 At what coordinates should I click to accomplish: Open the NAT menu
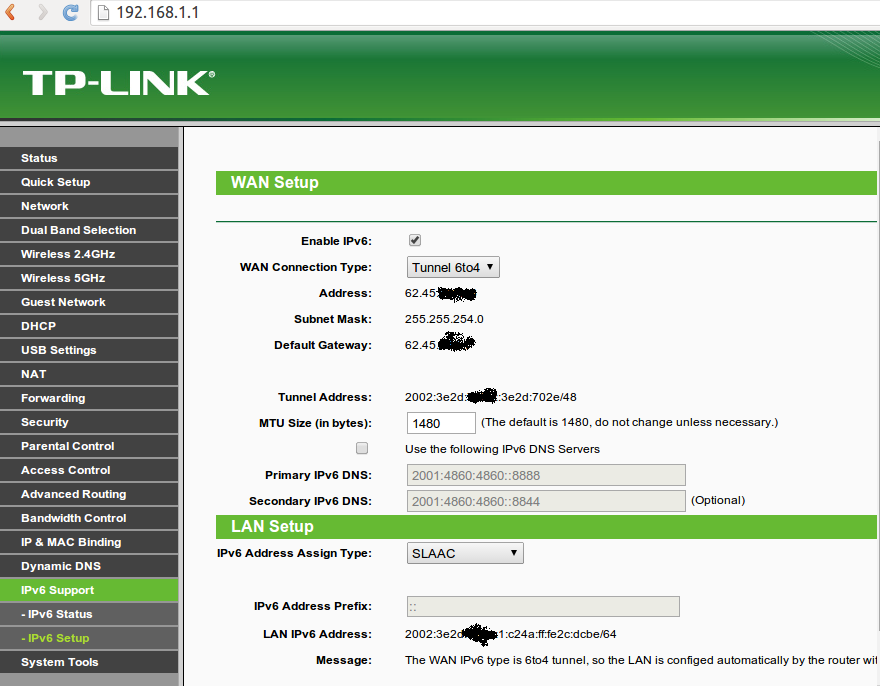tap(89, 374)
